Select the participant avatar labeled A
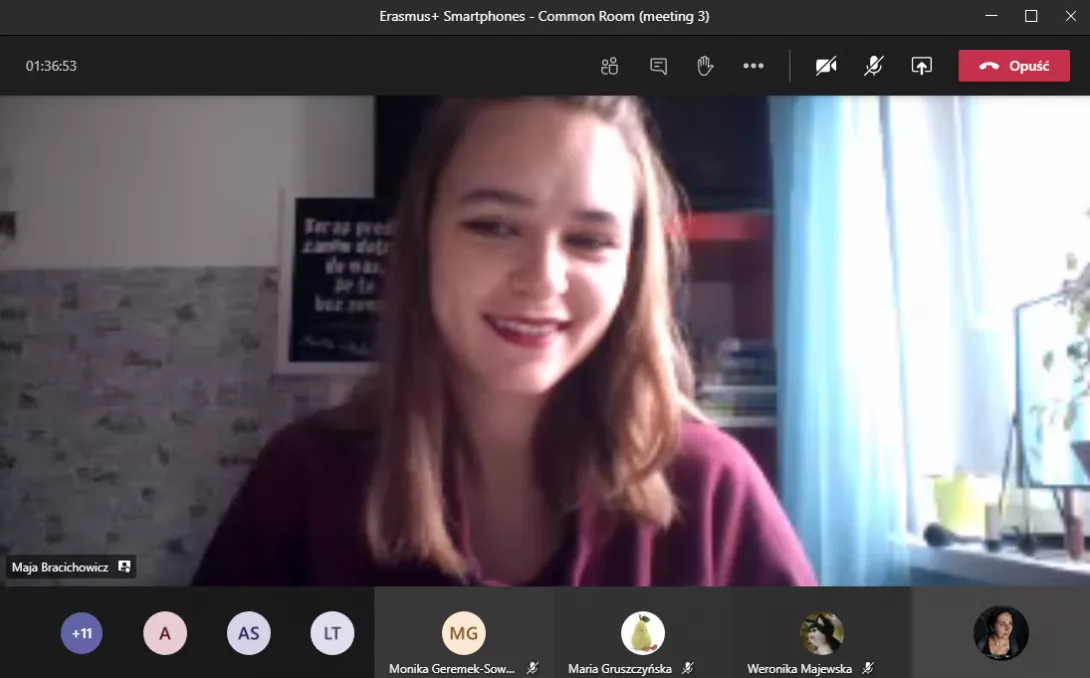 (x=165, y=633)
